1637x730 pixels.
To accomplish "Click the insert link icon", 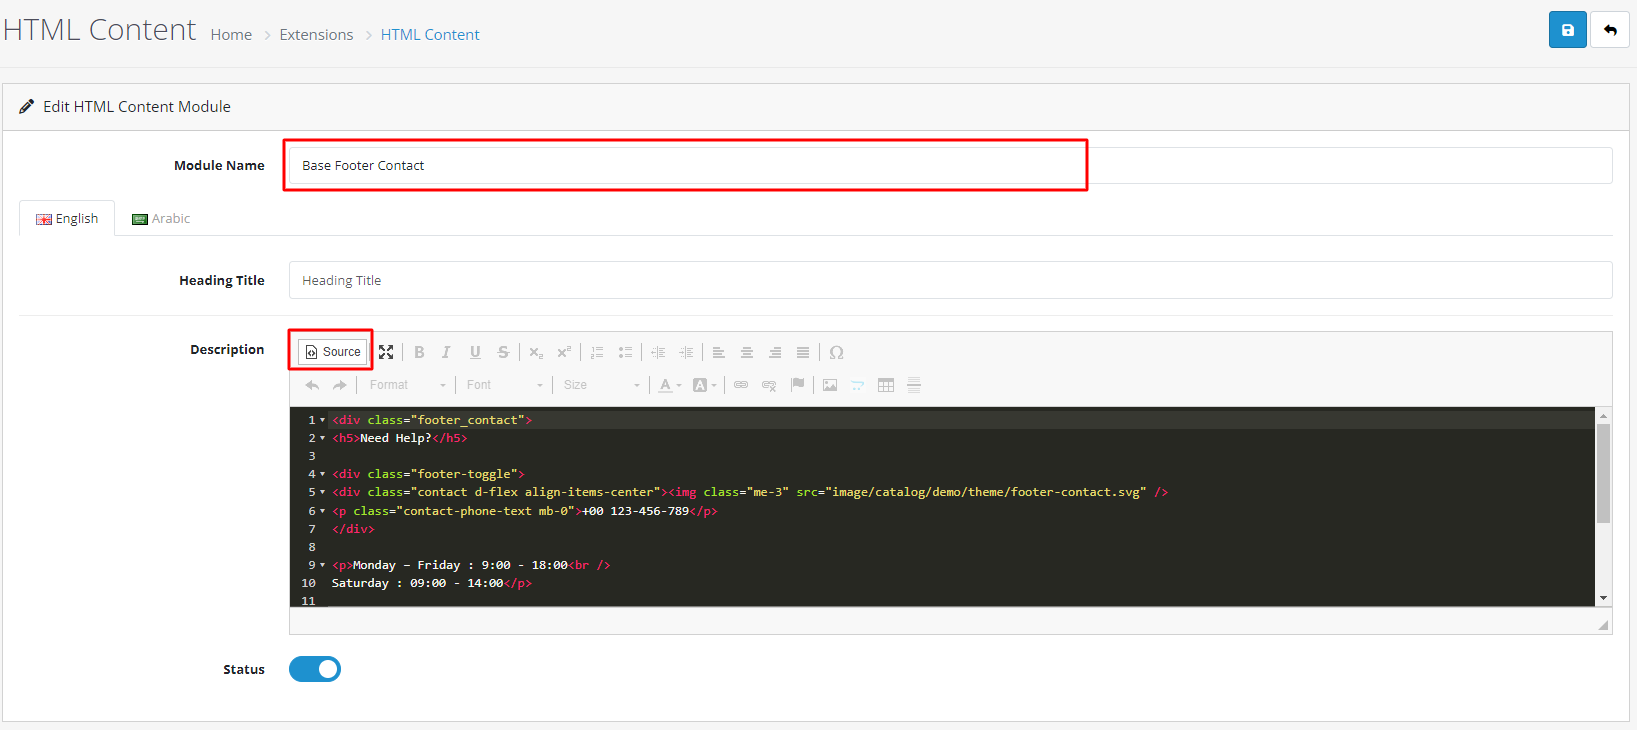I will (741, 385).
